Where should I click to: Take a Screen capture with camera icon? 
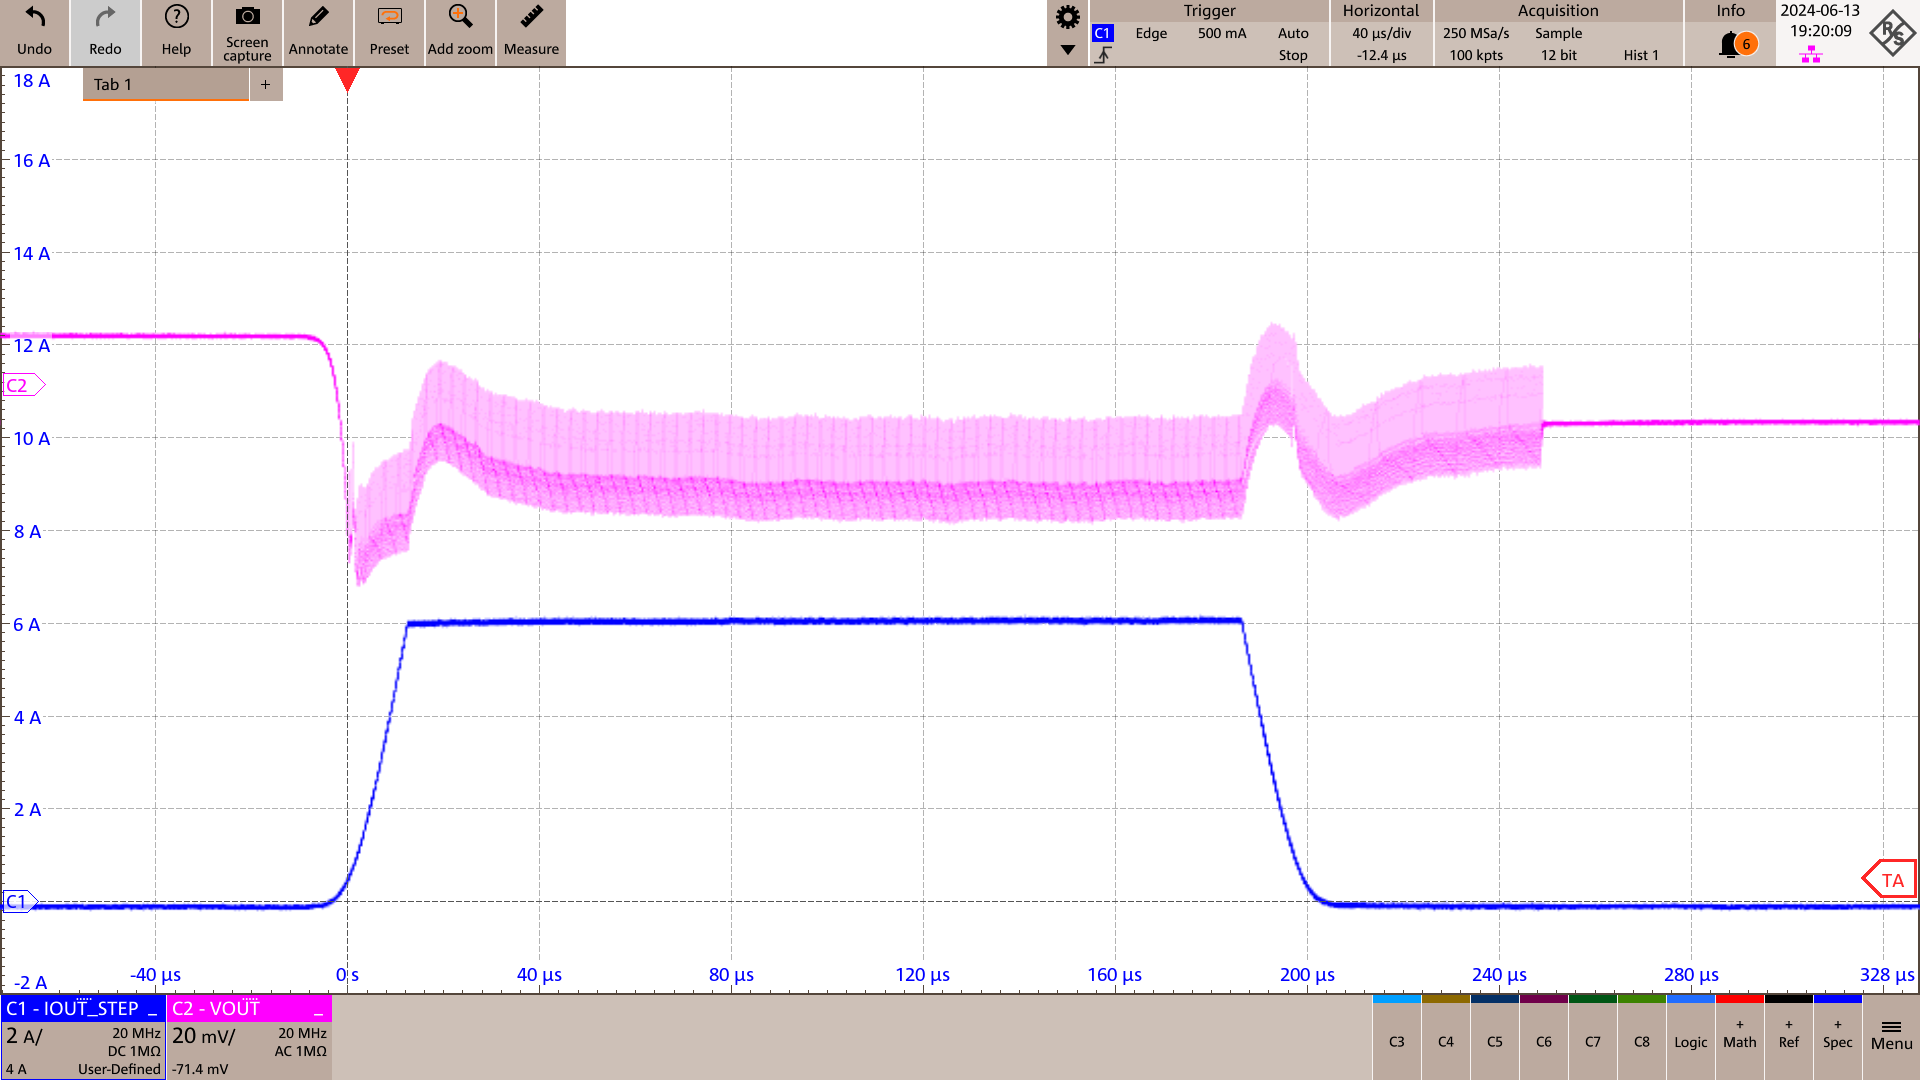[247, 18]
